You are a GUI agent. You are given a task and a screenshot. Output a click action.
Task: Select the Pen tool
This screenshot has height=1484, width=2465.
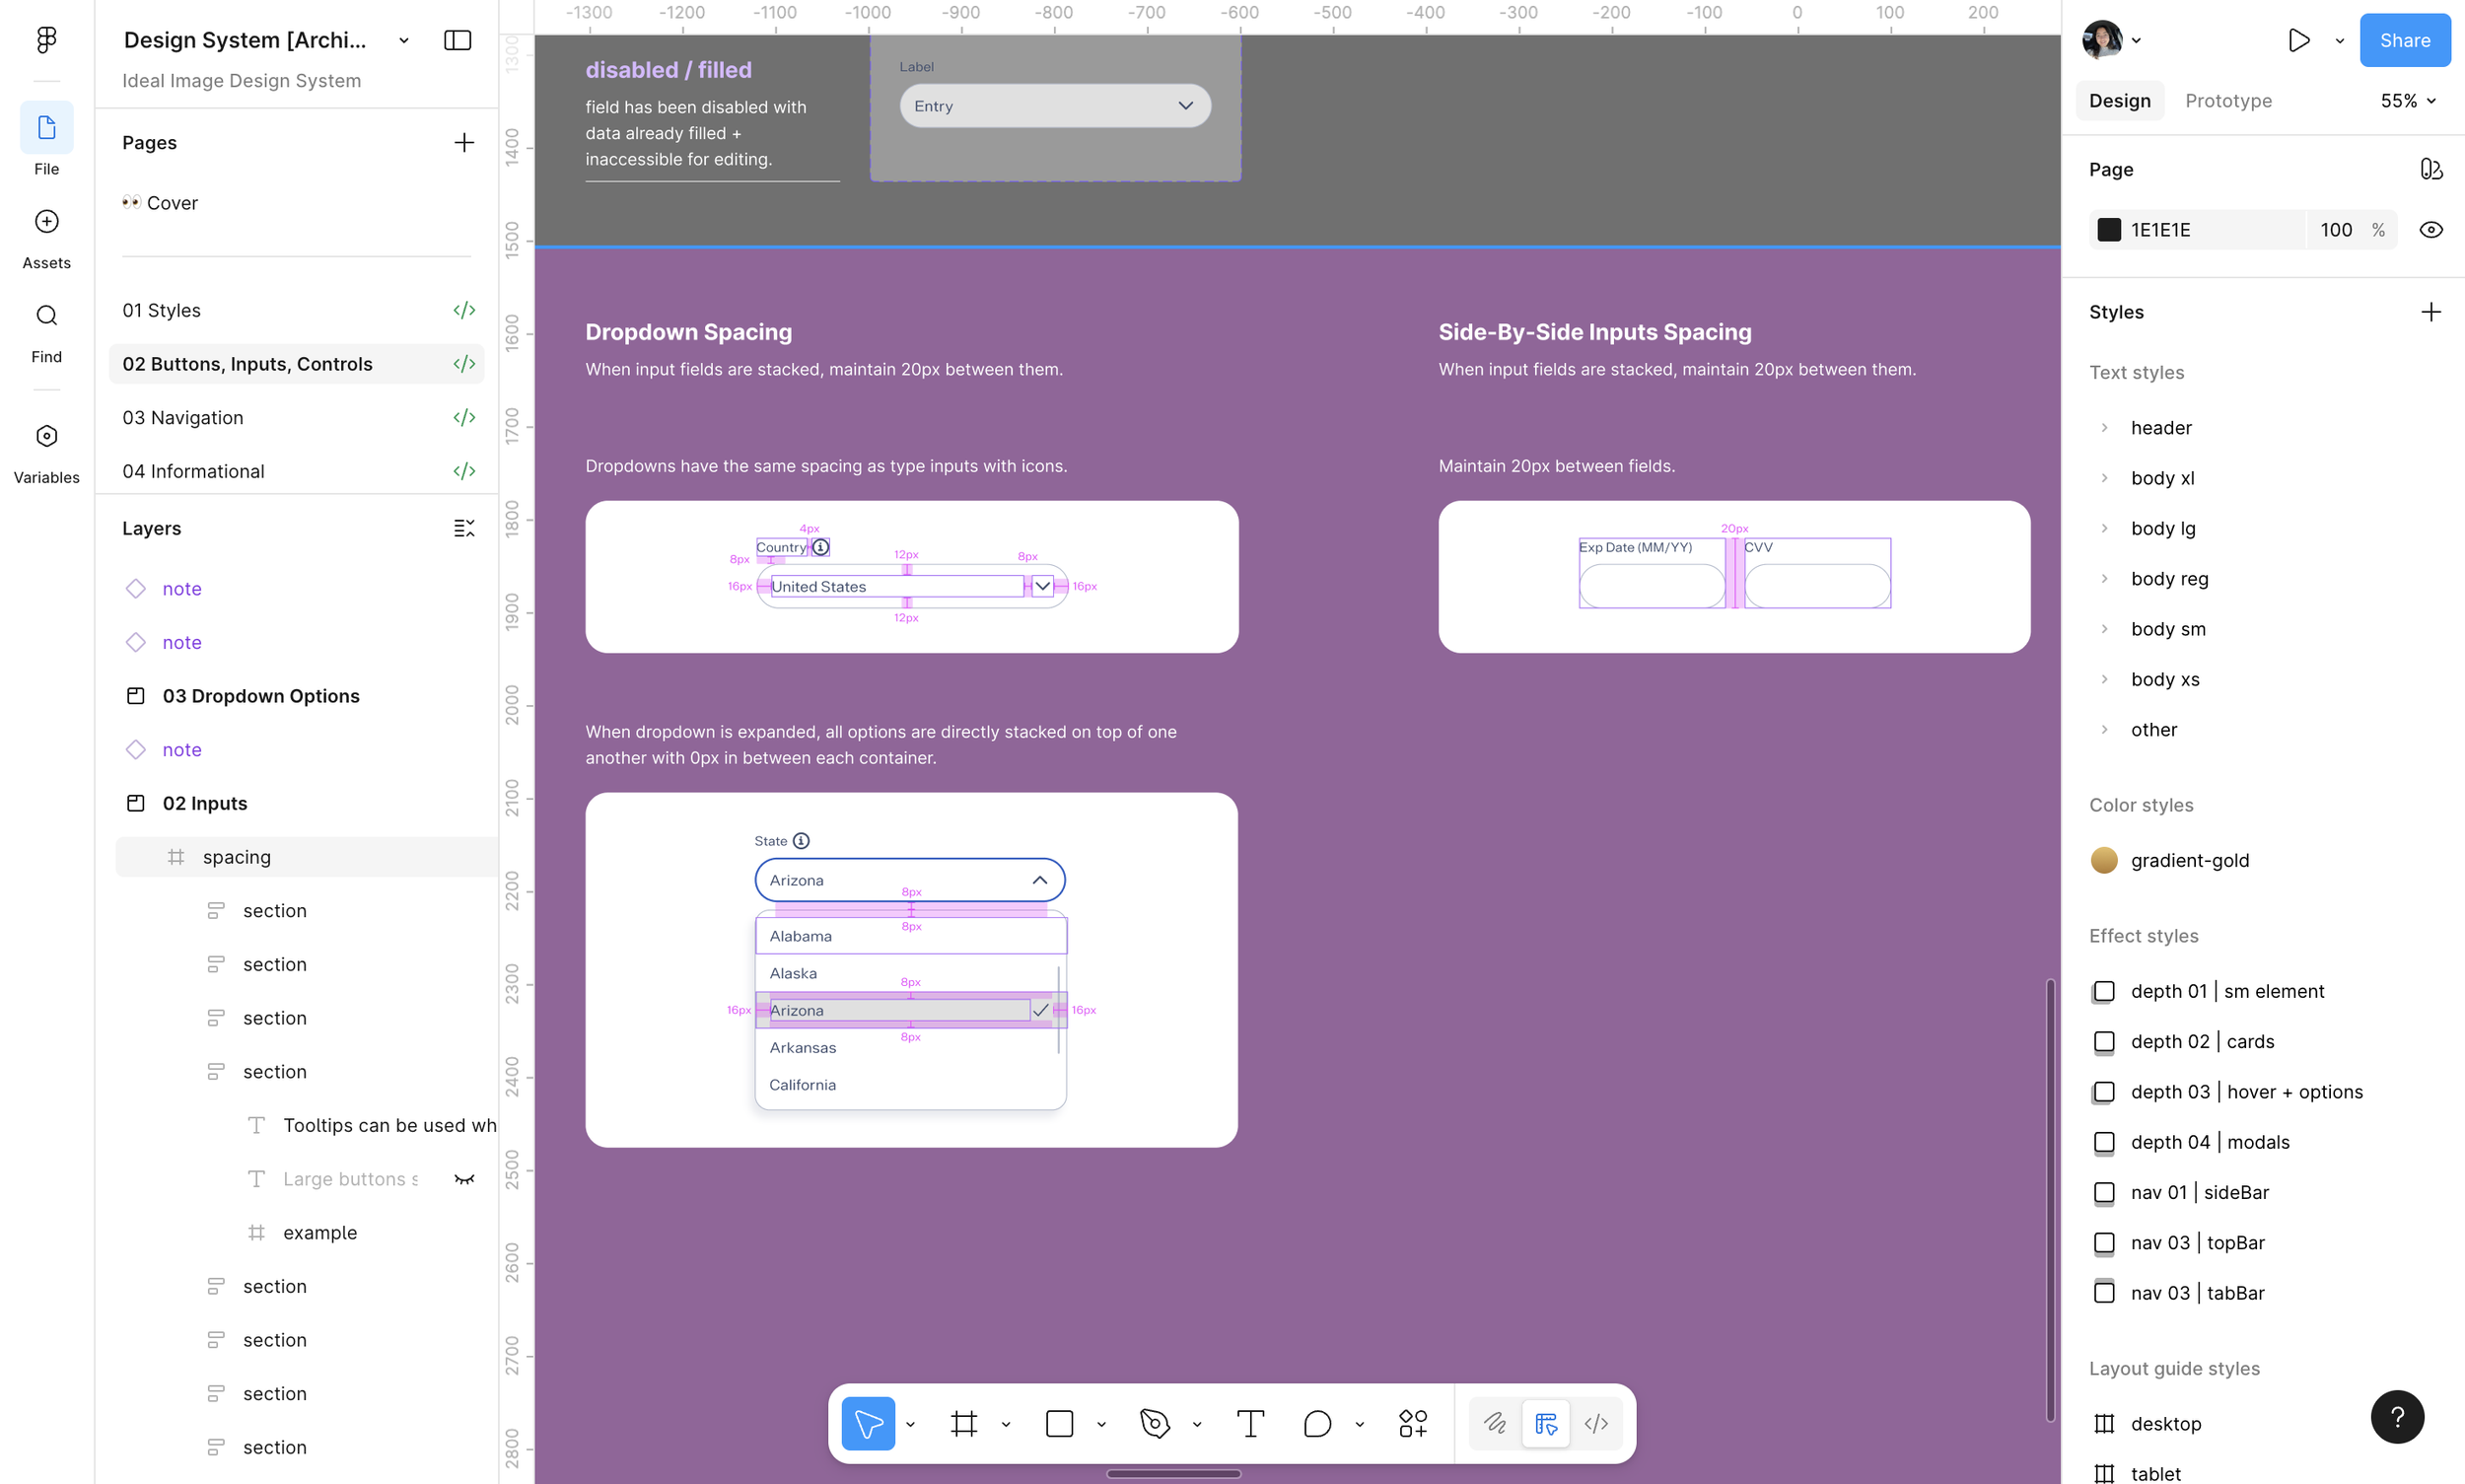(1154, 1423)
